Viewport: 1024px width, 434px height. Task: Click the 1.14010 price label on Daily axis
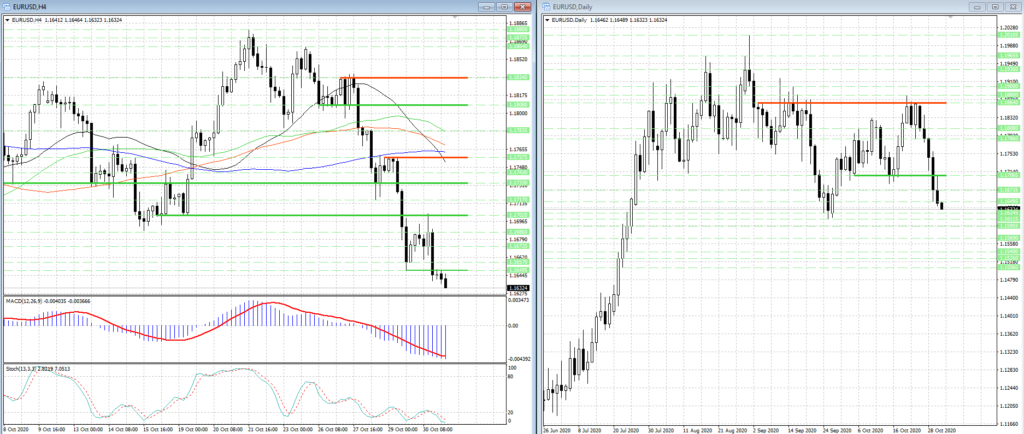point(1010,316)
